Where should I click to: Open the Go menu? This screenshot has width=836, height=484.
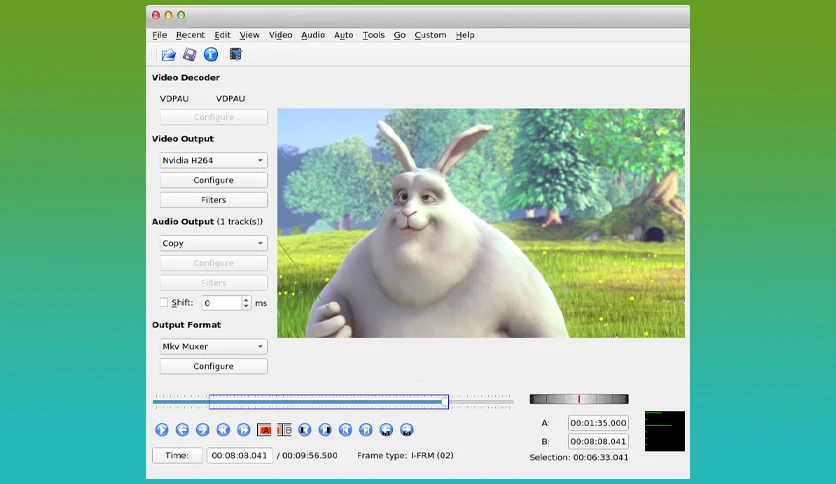[x=399, y=35]
